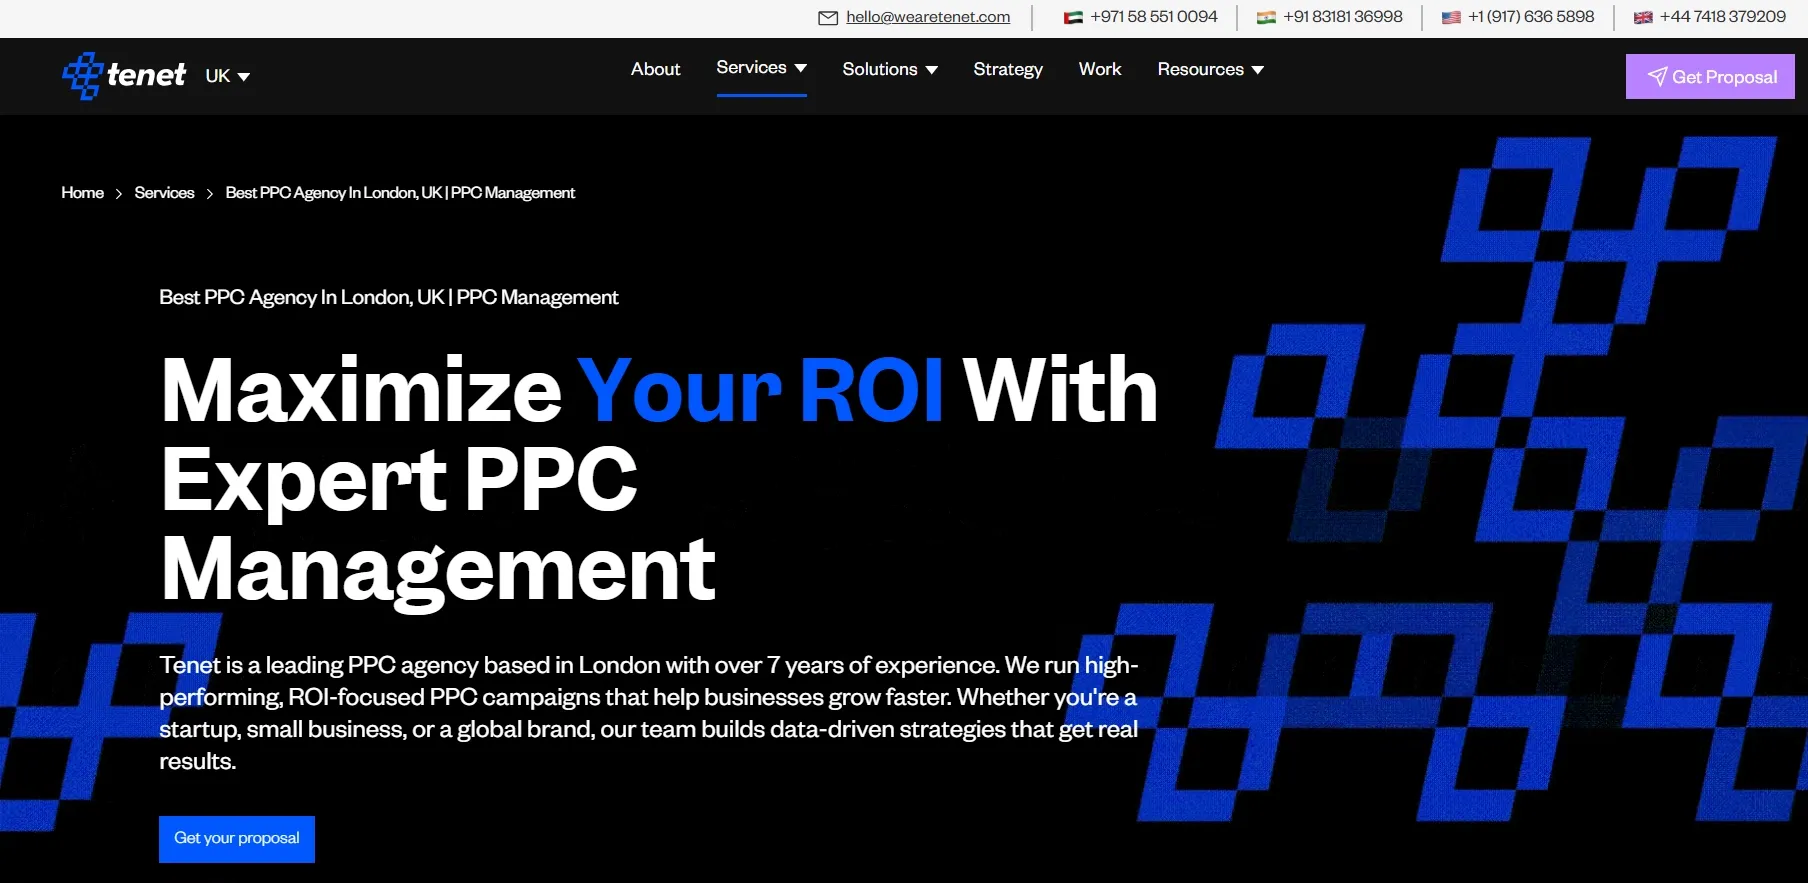Click the UAE flag icon
The height and width of the screenshot is (883, 1808).
click(x=1073, y=17)
